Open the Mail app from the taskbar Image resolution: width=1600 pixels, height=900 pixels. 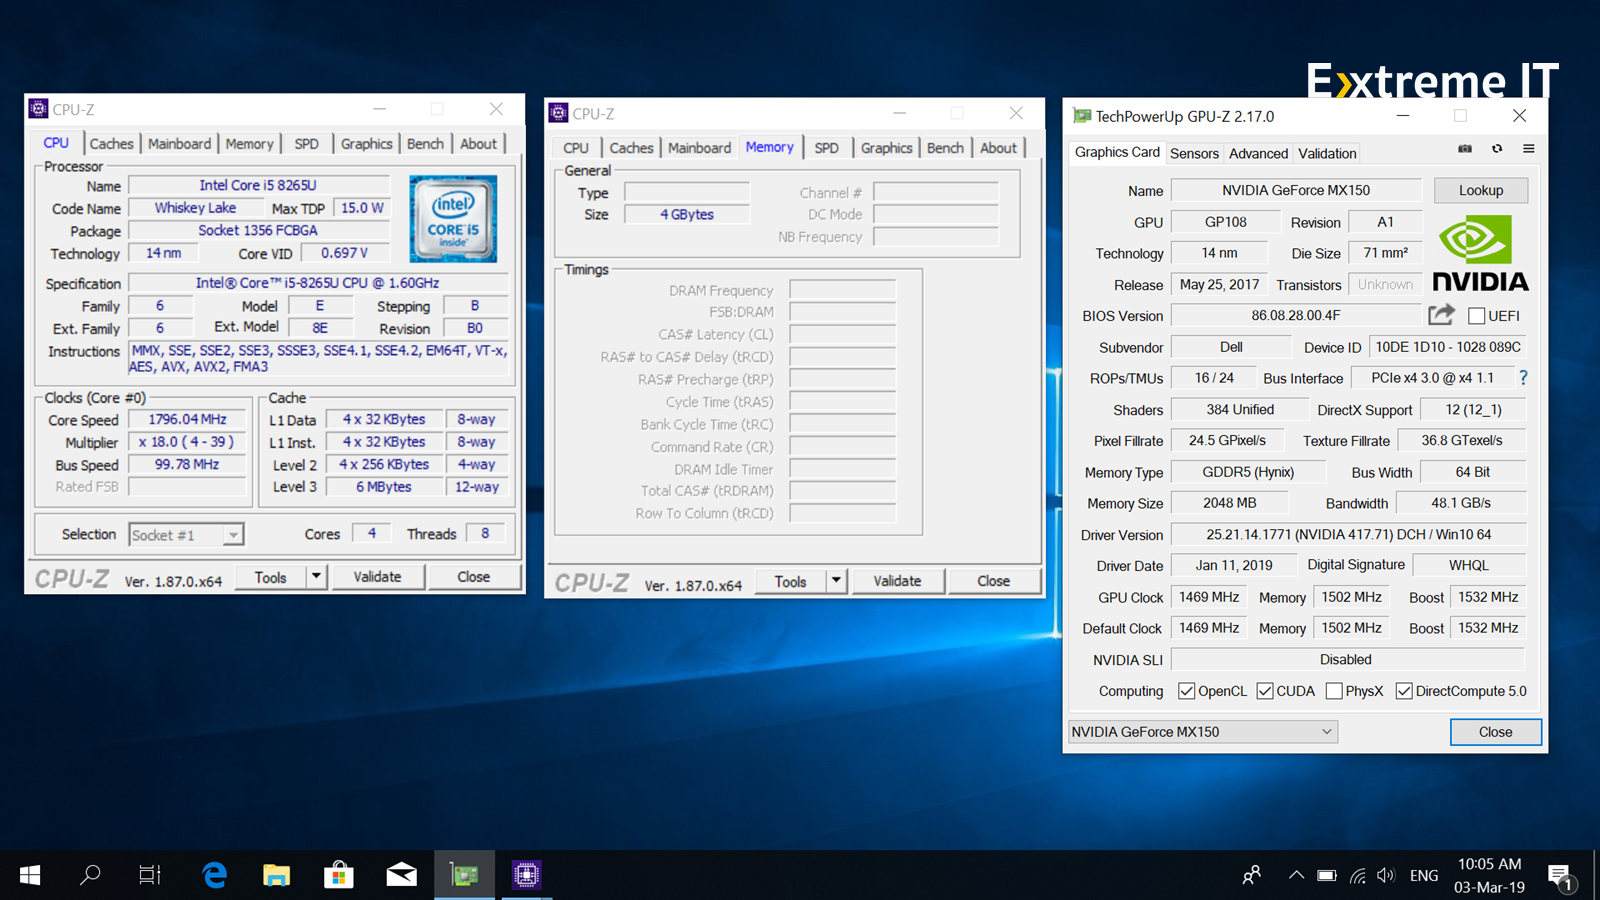[x=402, y=875]
